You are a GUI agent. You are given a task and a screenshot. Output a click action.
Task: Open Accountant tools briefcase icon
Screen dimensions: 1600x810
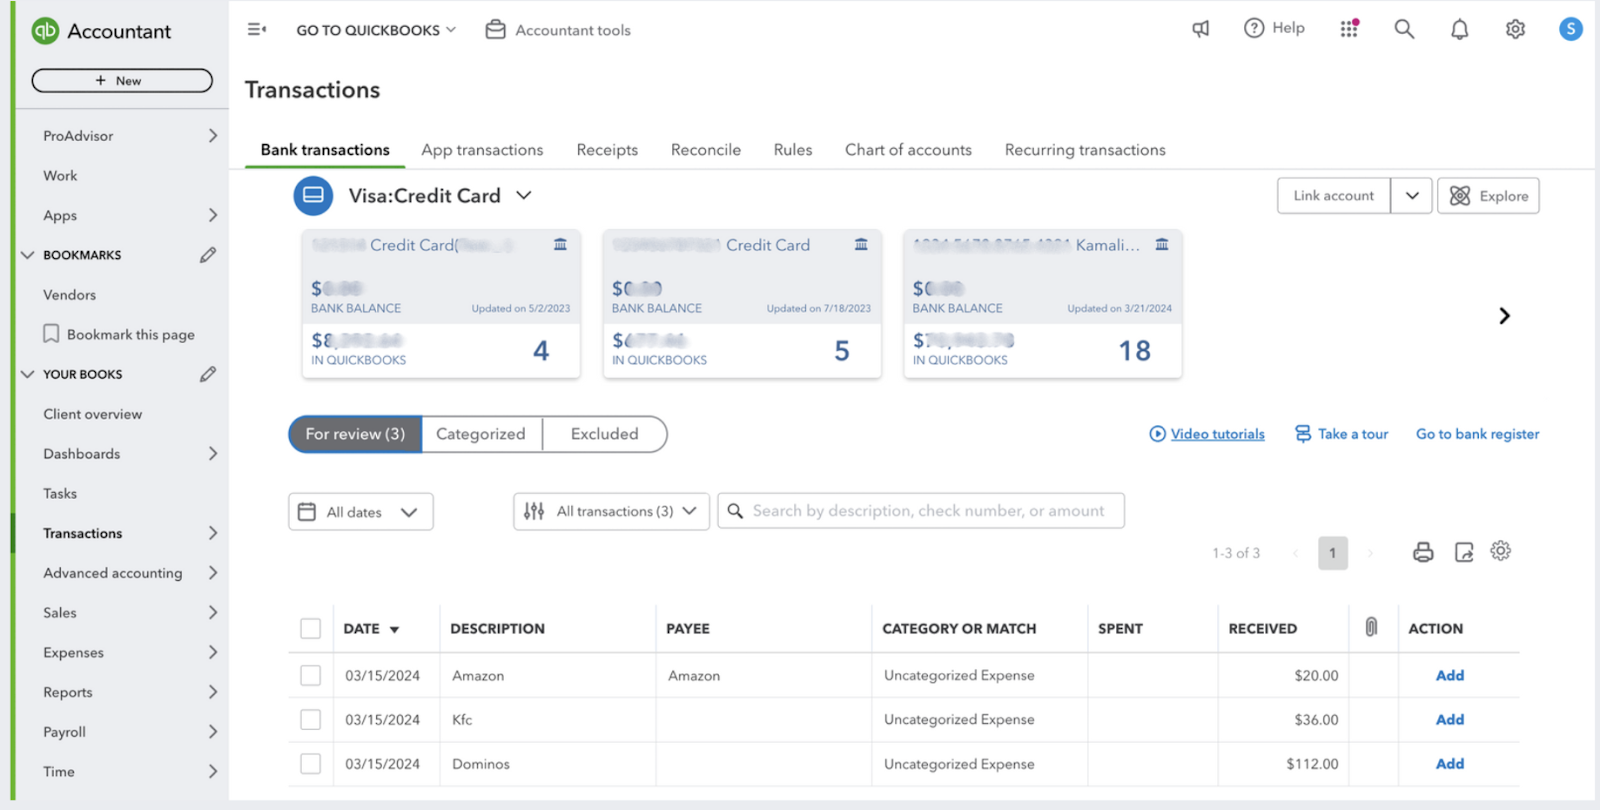coord(495,30)
